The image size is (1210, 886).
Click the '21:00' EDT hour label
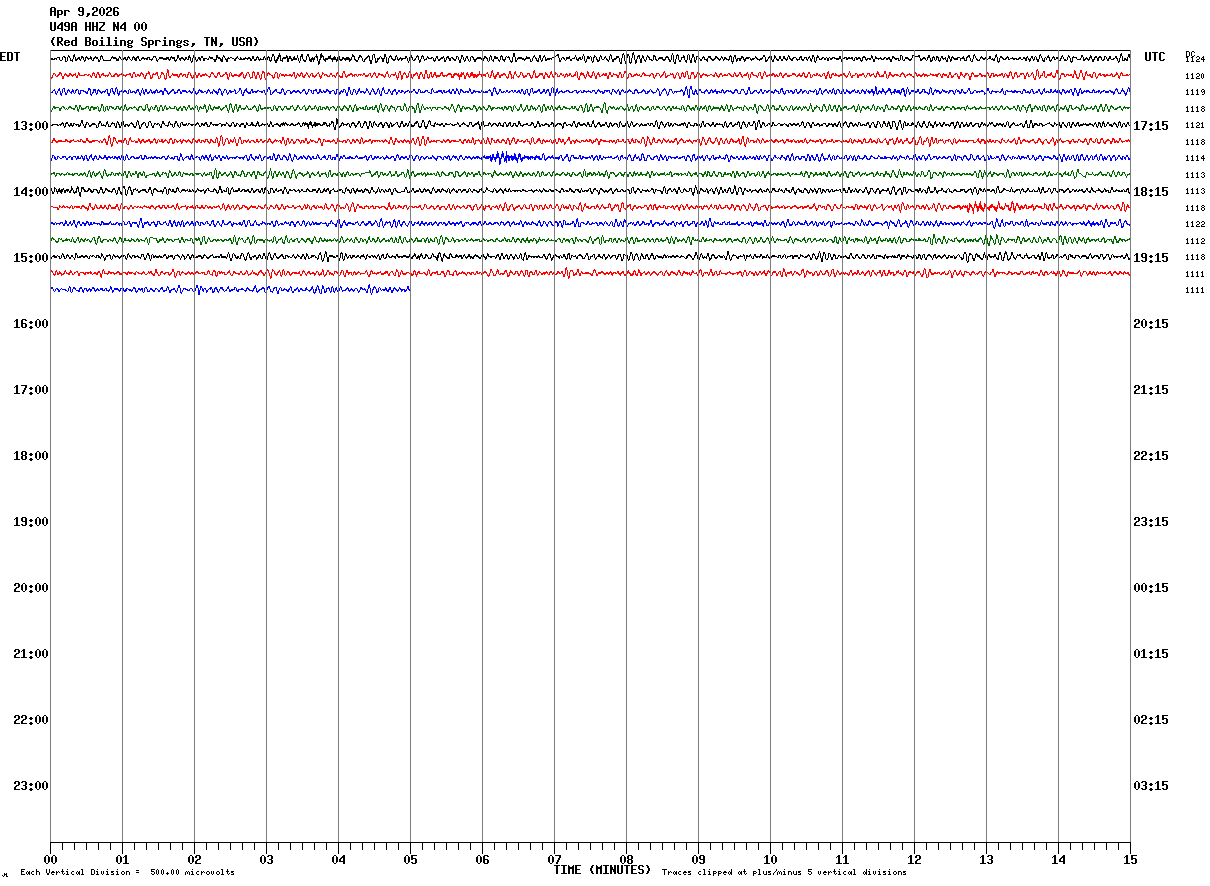(x=31, y=654)
